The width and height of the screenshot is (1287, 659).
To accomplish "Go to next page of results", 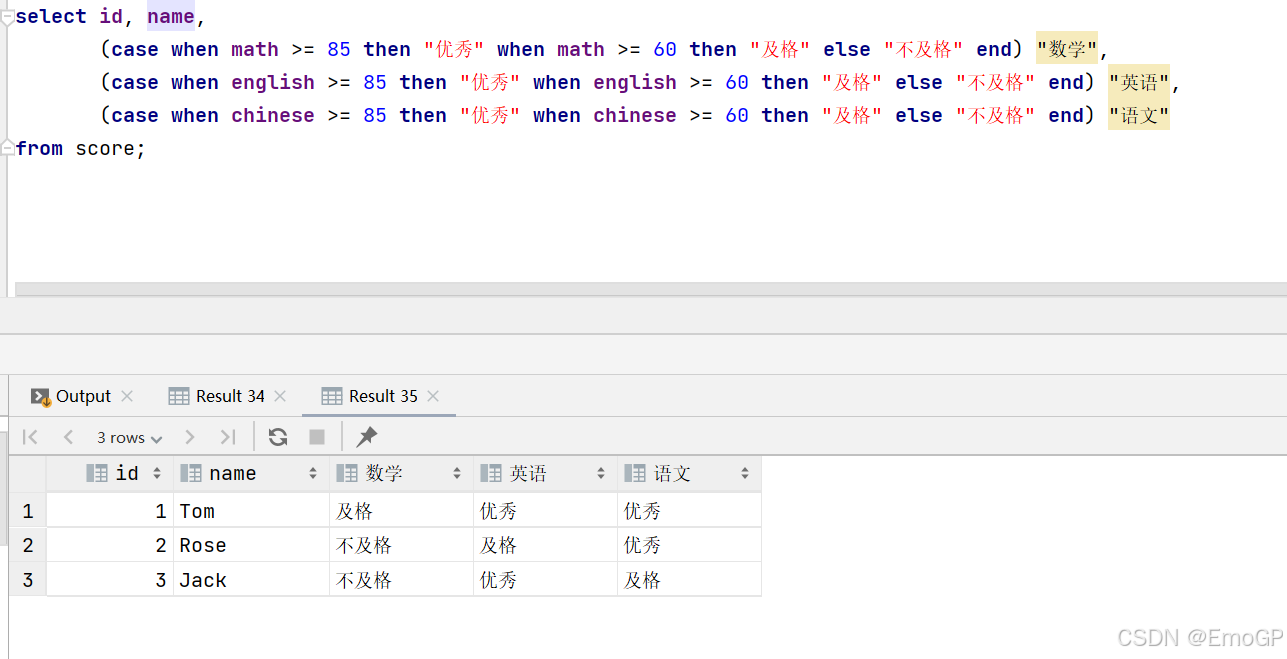I will [190, 437].
